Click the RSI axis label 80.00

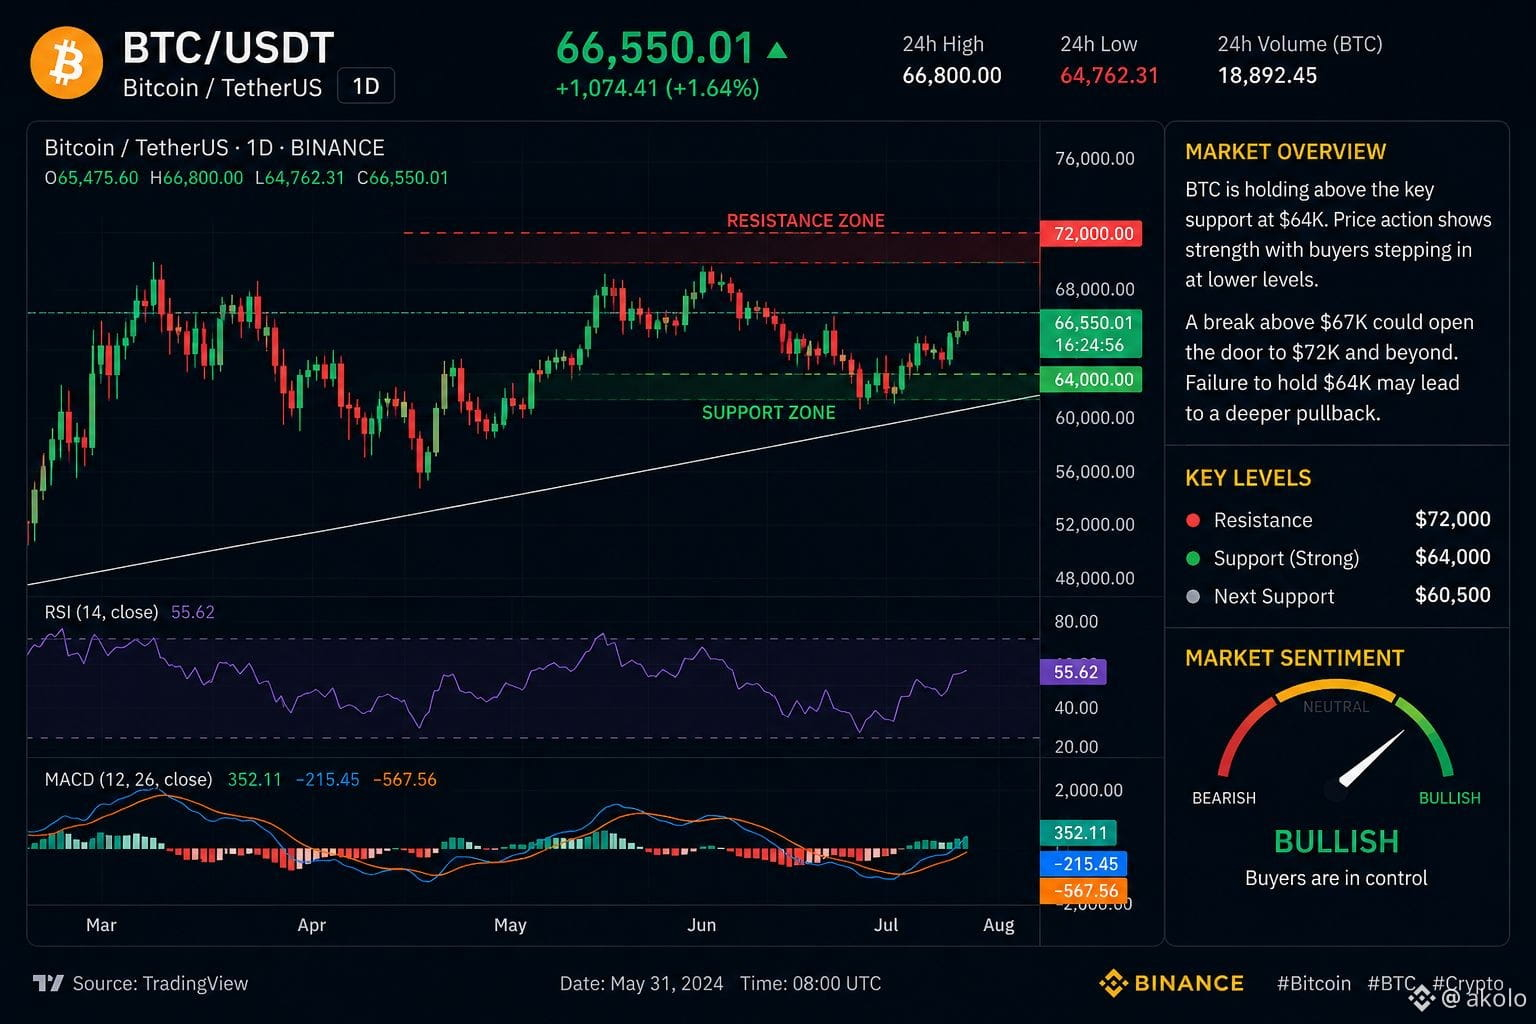1076,622
